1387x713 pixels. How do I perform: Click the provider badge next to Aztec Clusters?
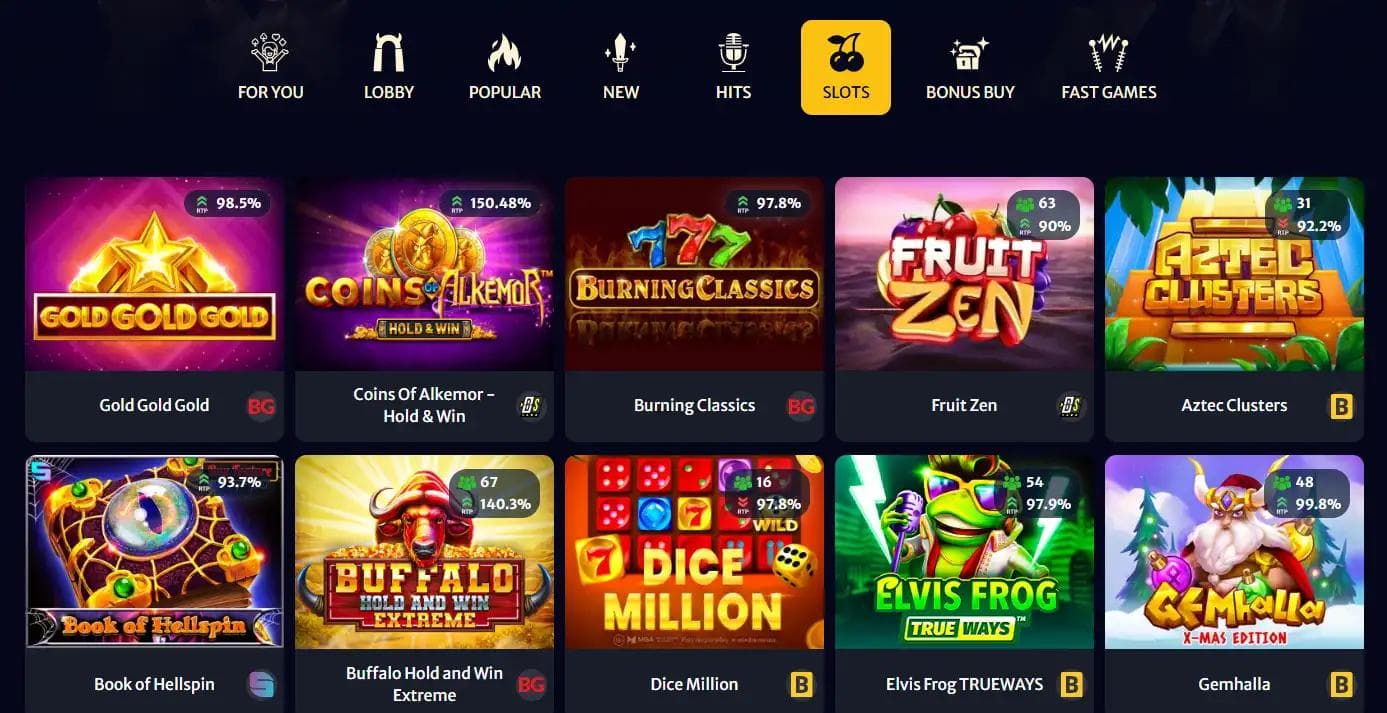pos(1341,406)
